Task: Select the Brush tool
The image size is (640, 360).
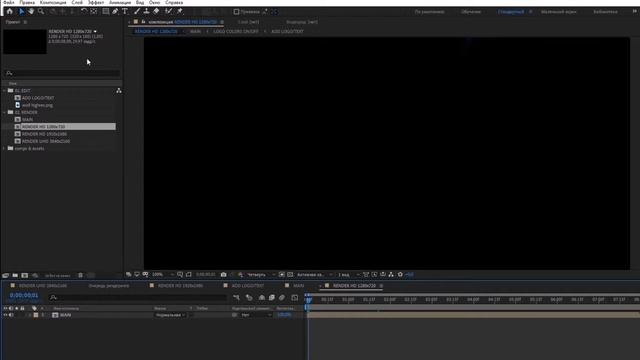Action: point(137,11)
